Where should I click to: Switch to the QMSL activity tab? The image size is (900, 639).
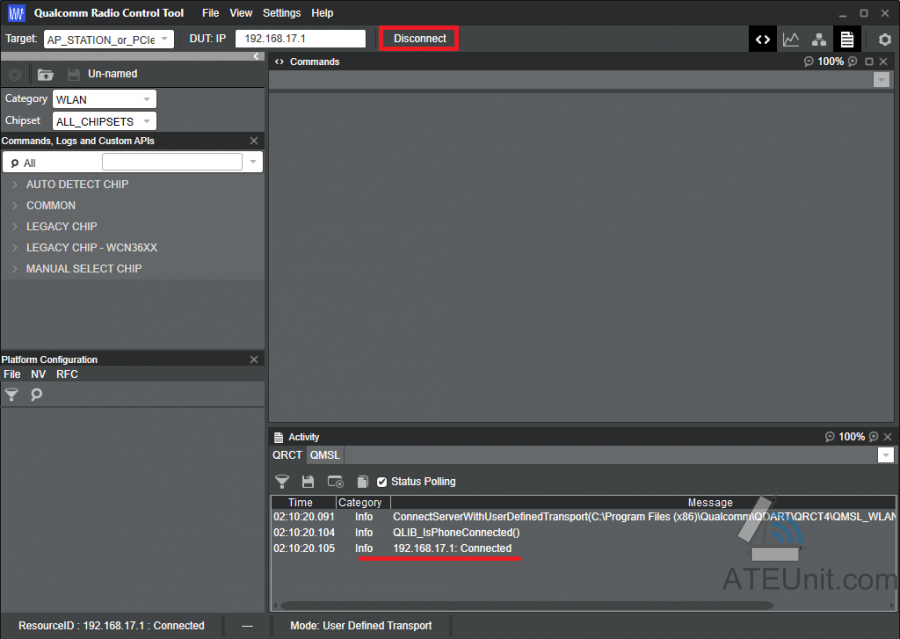(x=325, y=455)
